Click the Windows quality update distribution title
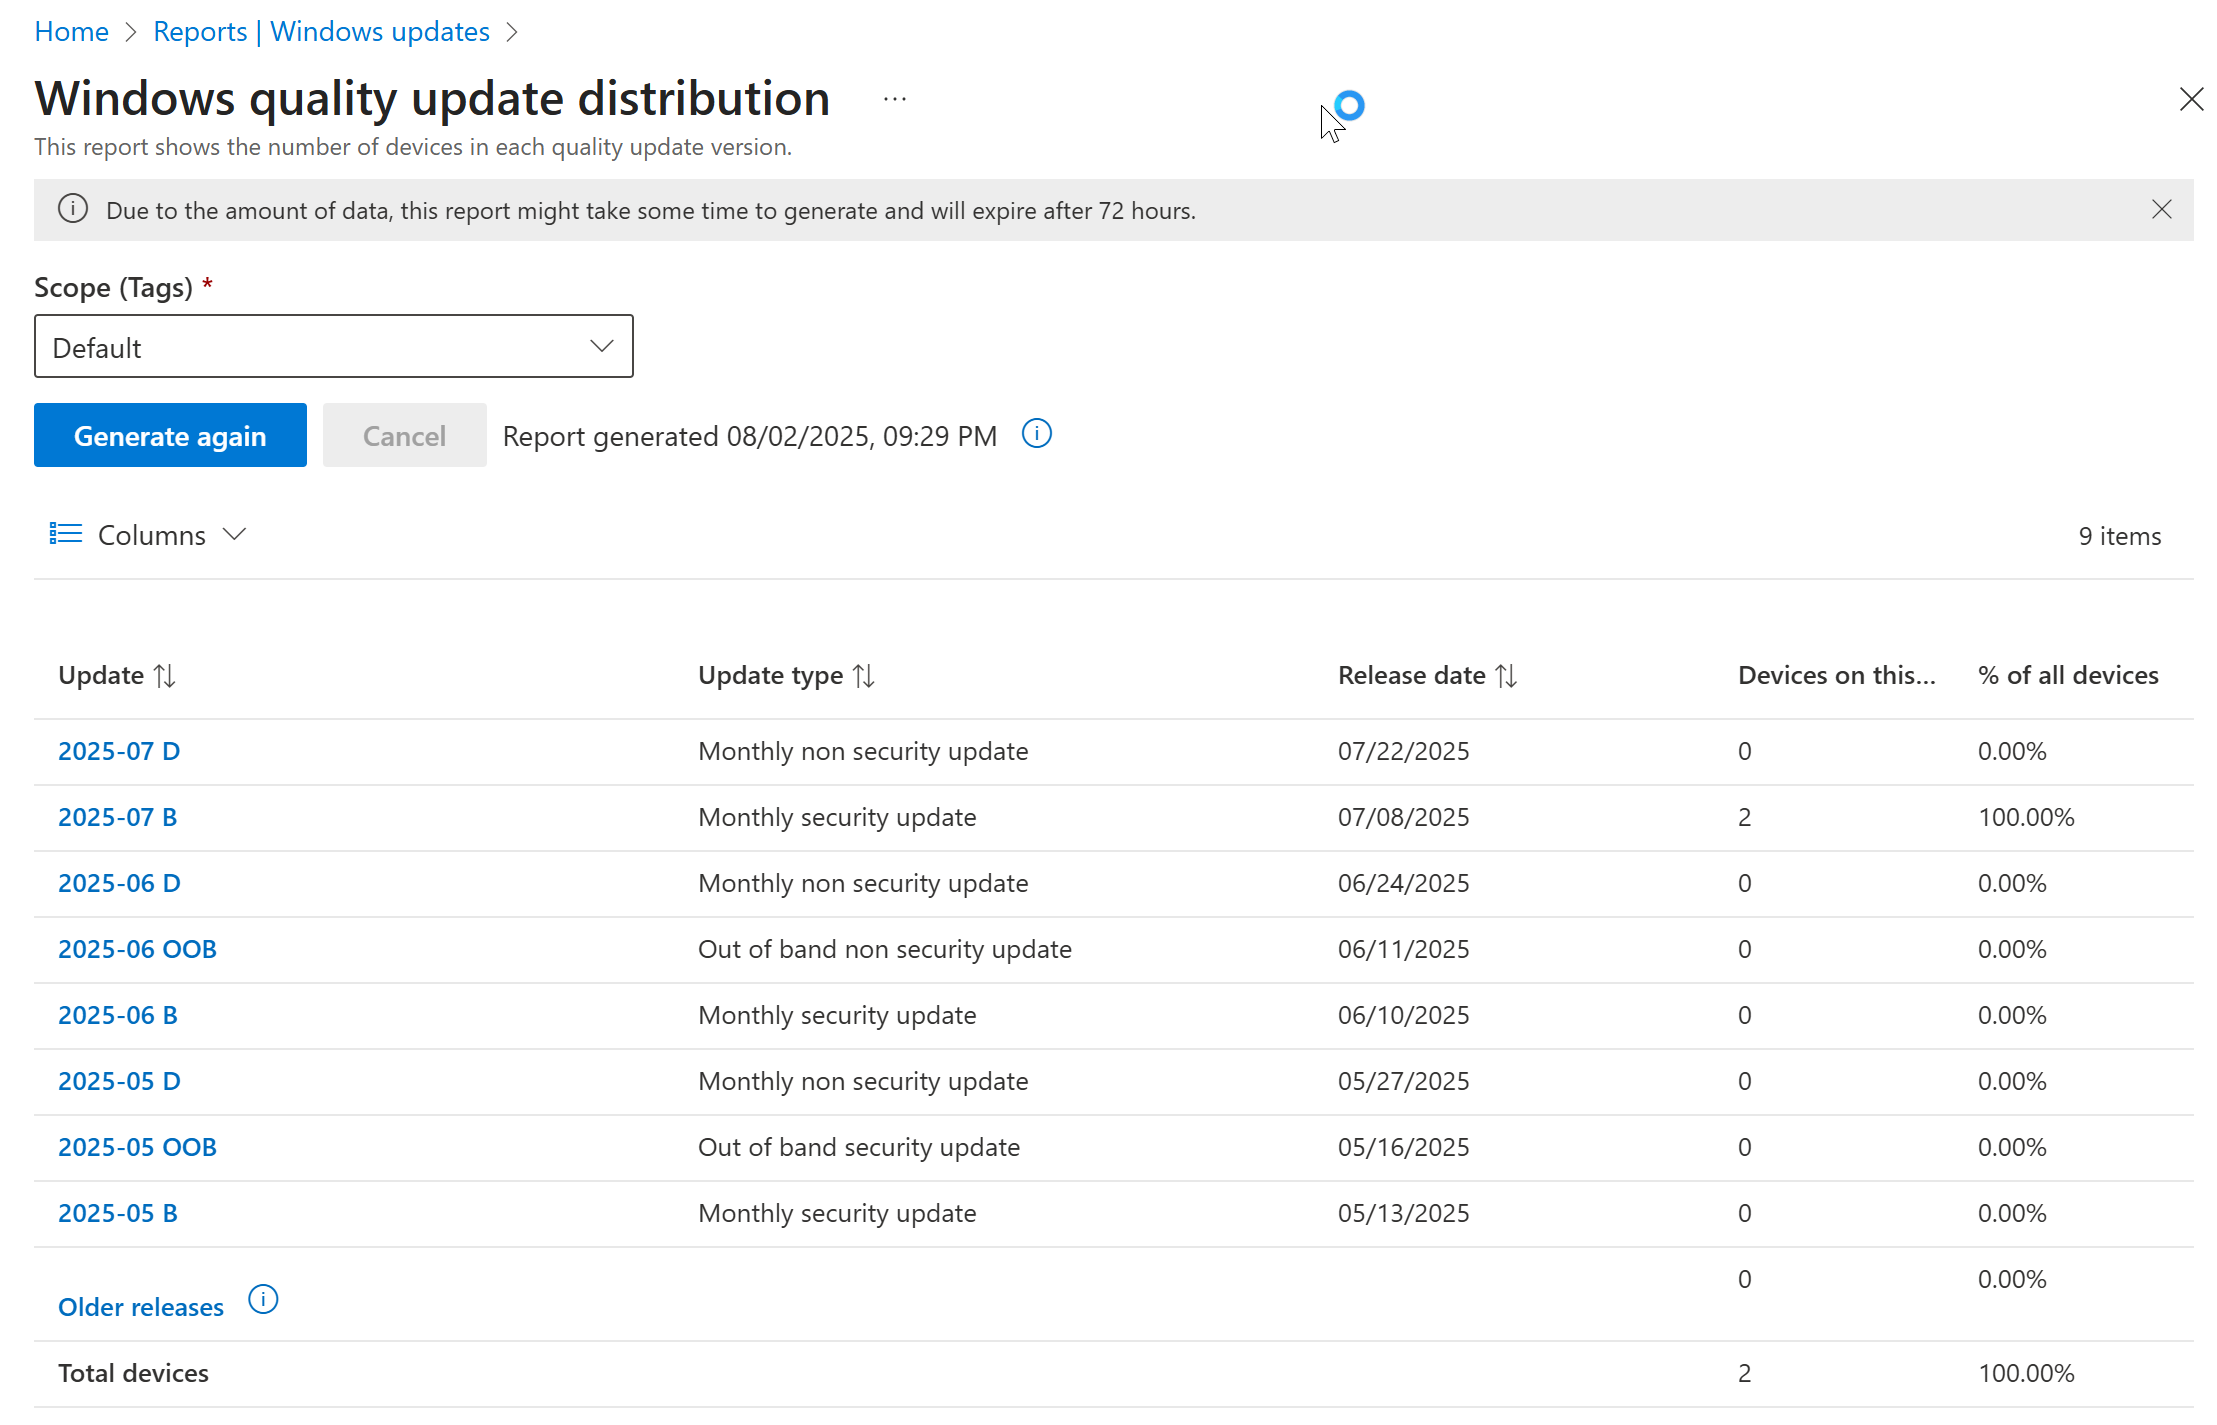 tap(432, 98)
